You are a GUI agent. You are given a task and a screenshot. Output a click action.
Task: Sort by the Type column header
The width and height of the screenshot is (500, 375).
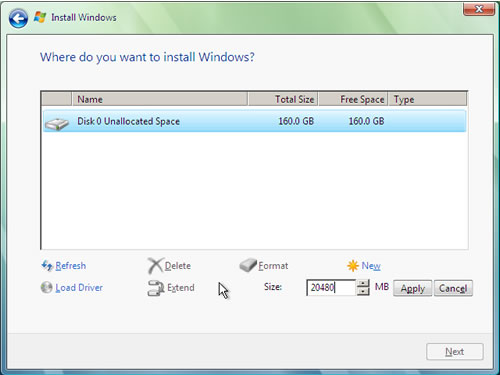[x=427, y=99]
